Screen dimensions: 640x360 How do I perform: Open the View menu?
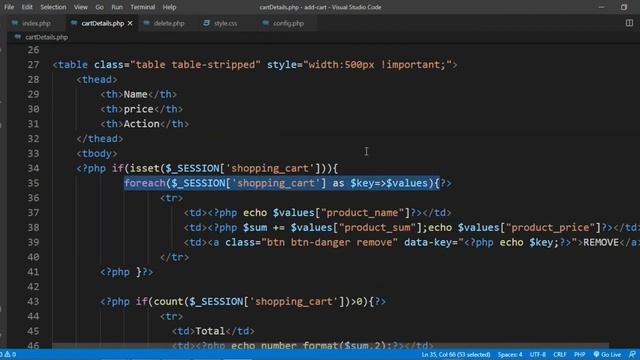coord(80,7)
